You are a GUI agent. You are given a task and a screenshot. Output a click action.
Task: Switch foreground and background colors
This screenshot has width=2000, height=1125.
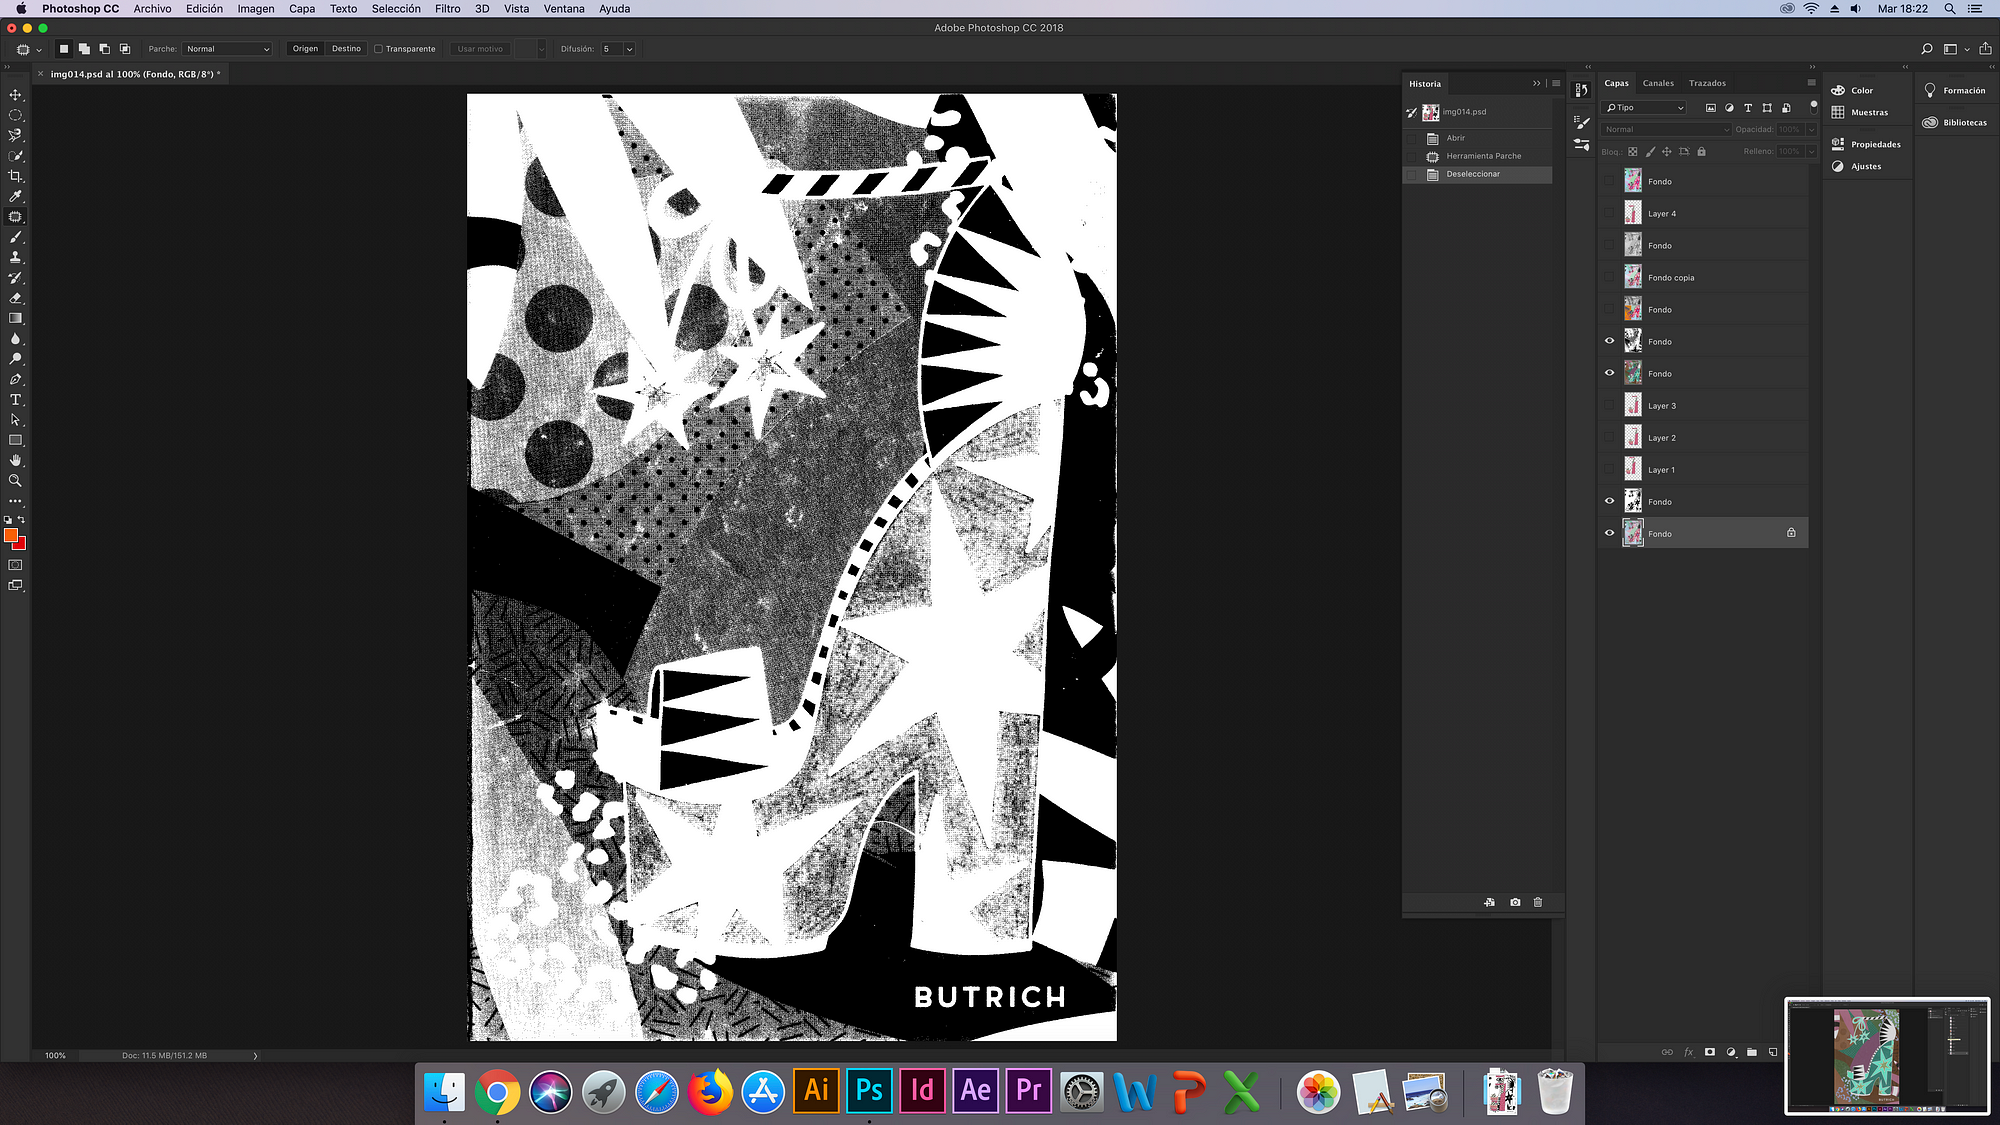click(x=21, y=520)
